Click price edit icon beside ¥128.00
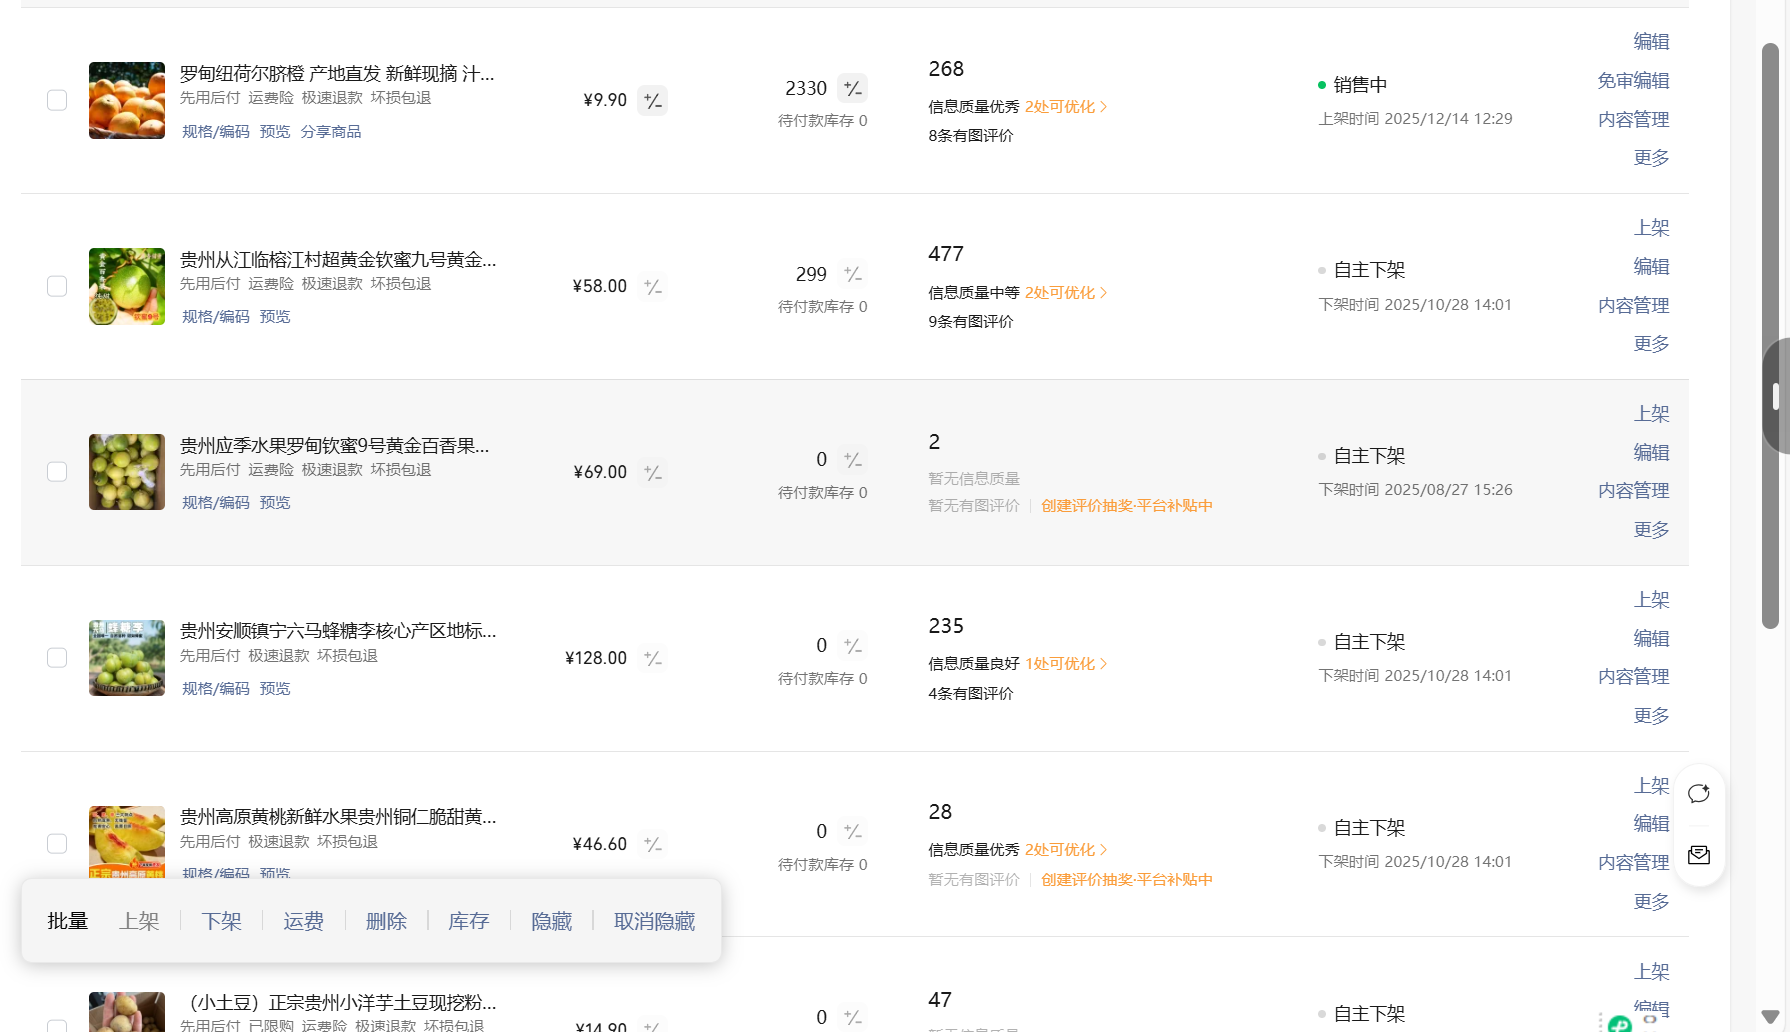The image size is (1790, 1032). (653, 658)
